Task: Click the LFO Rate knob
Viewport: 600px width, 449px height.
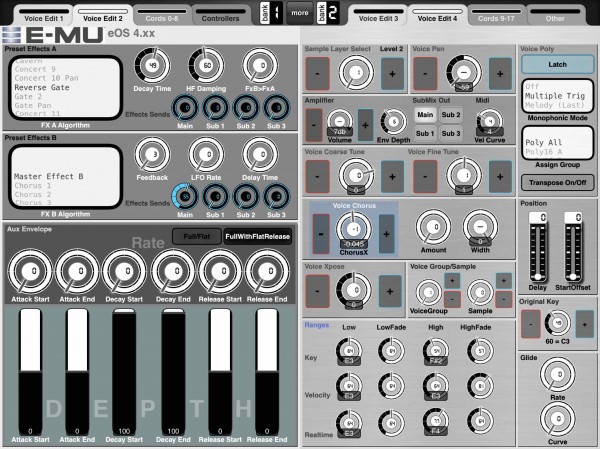Action: coord(206,155)
